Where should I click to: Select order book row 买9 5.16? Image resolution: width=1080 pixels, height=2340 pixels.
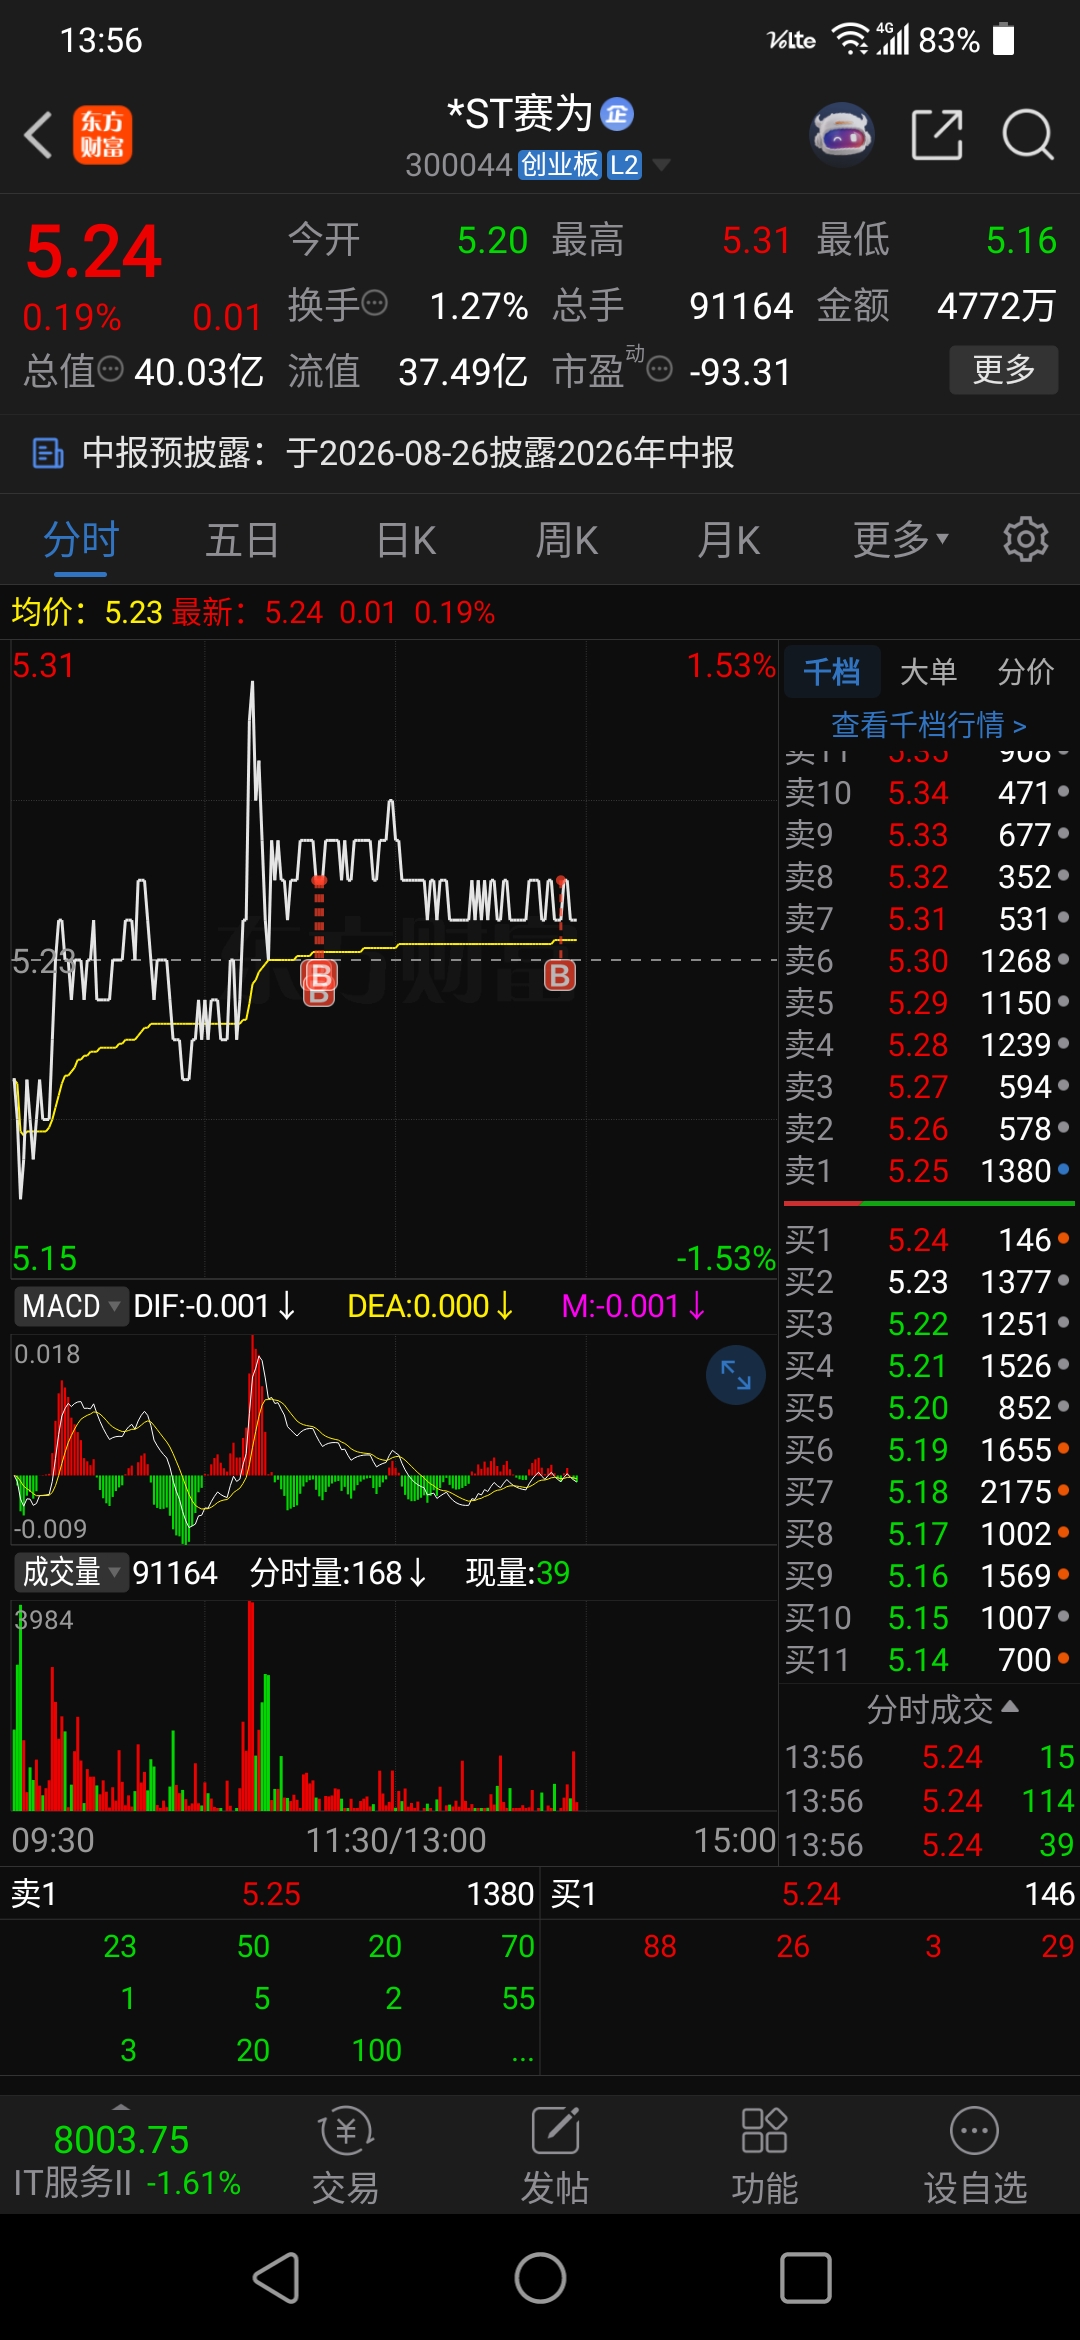[928, 1576]
